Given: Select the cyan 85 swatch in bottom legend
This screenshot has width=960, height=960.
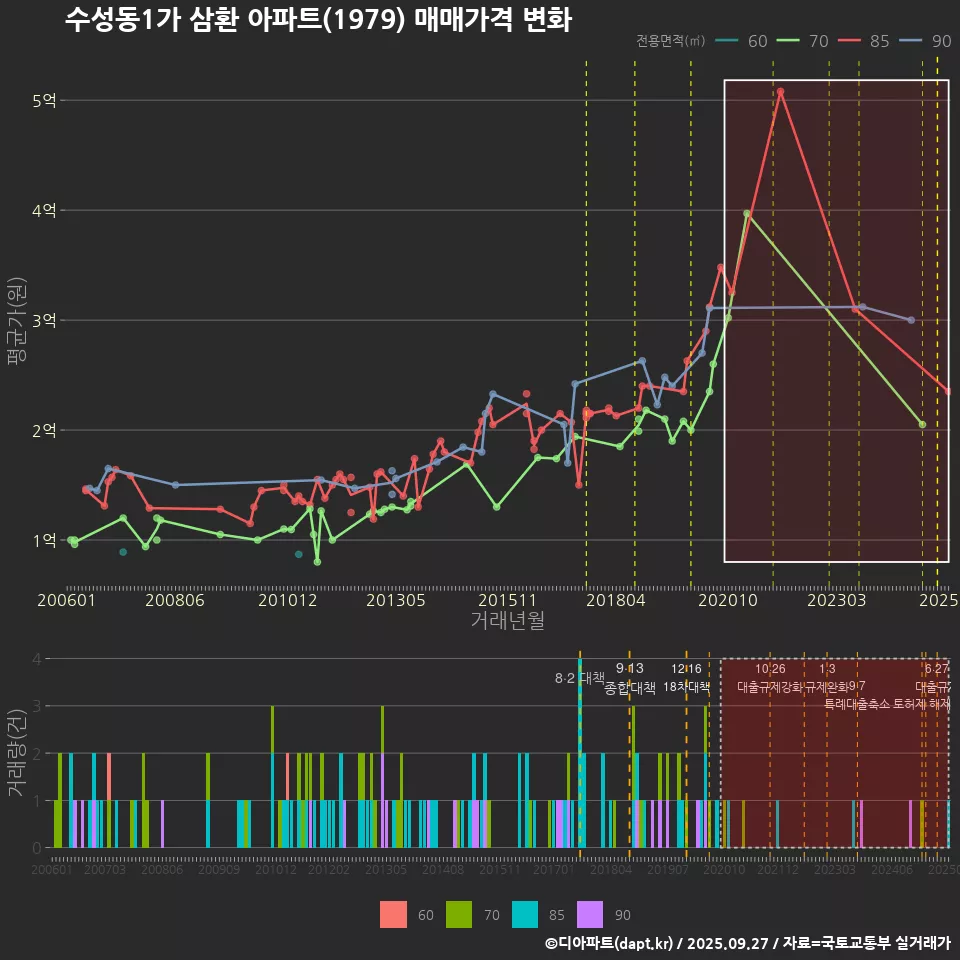Looking at the screenshot, I should [525, 914].
